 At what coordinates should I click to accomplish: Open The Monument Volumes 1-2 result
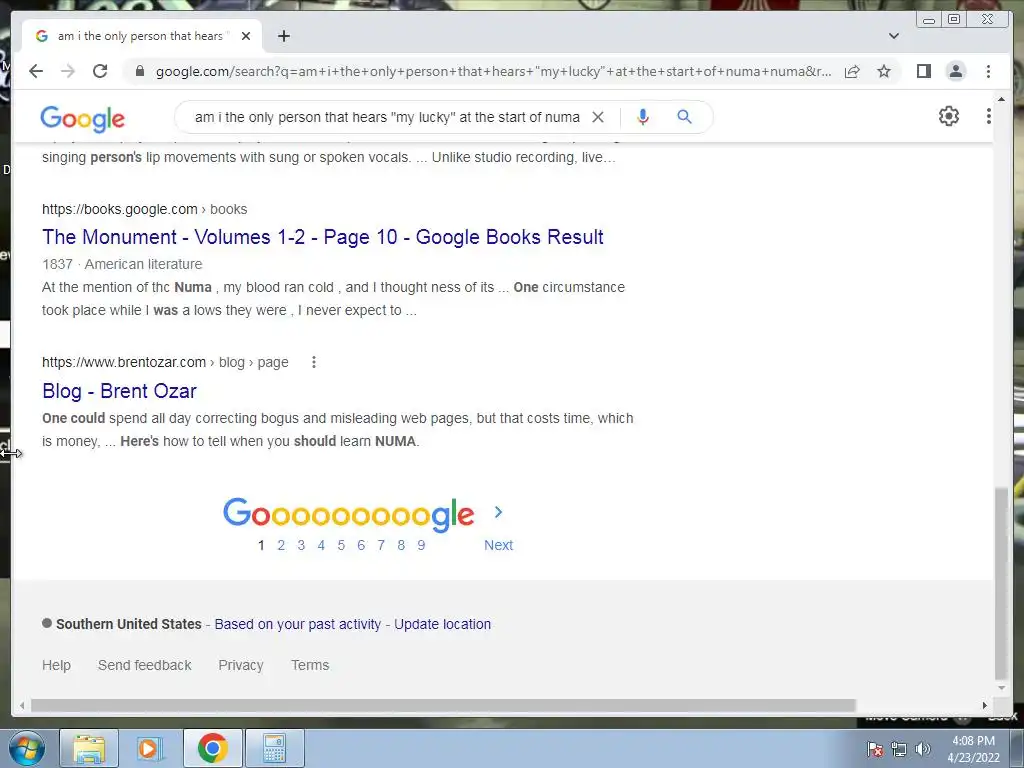[323, 236]
